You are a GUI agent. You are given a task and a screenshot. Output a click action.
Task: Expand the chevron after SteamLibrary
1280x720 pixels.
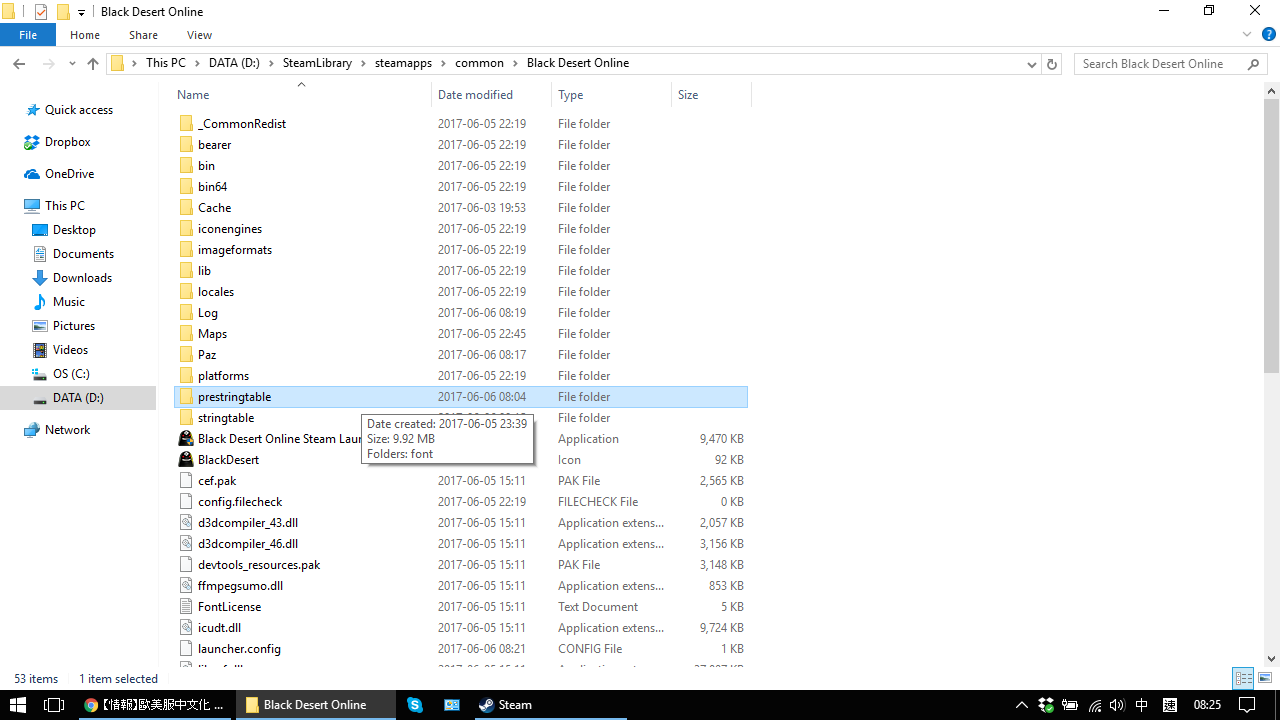tap(363, 63)
